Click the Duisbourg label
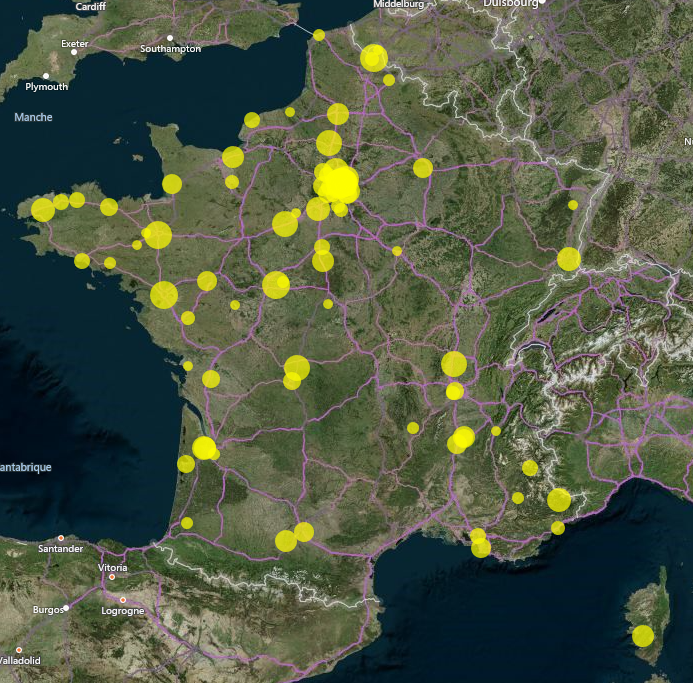 510,4
